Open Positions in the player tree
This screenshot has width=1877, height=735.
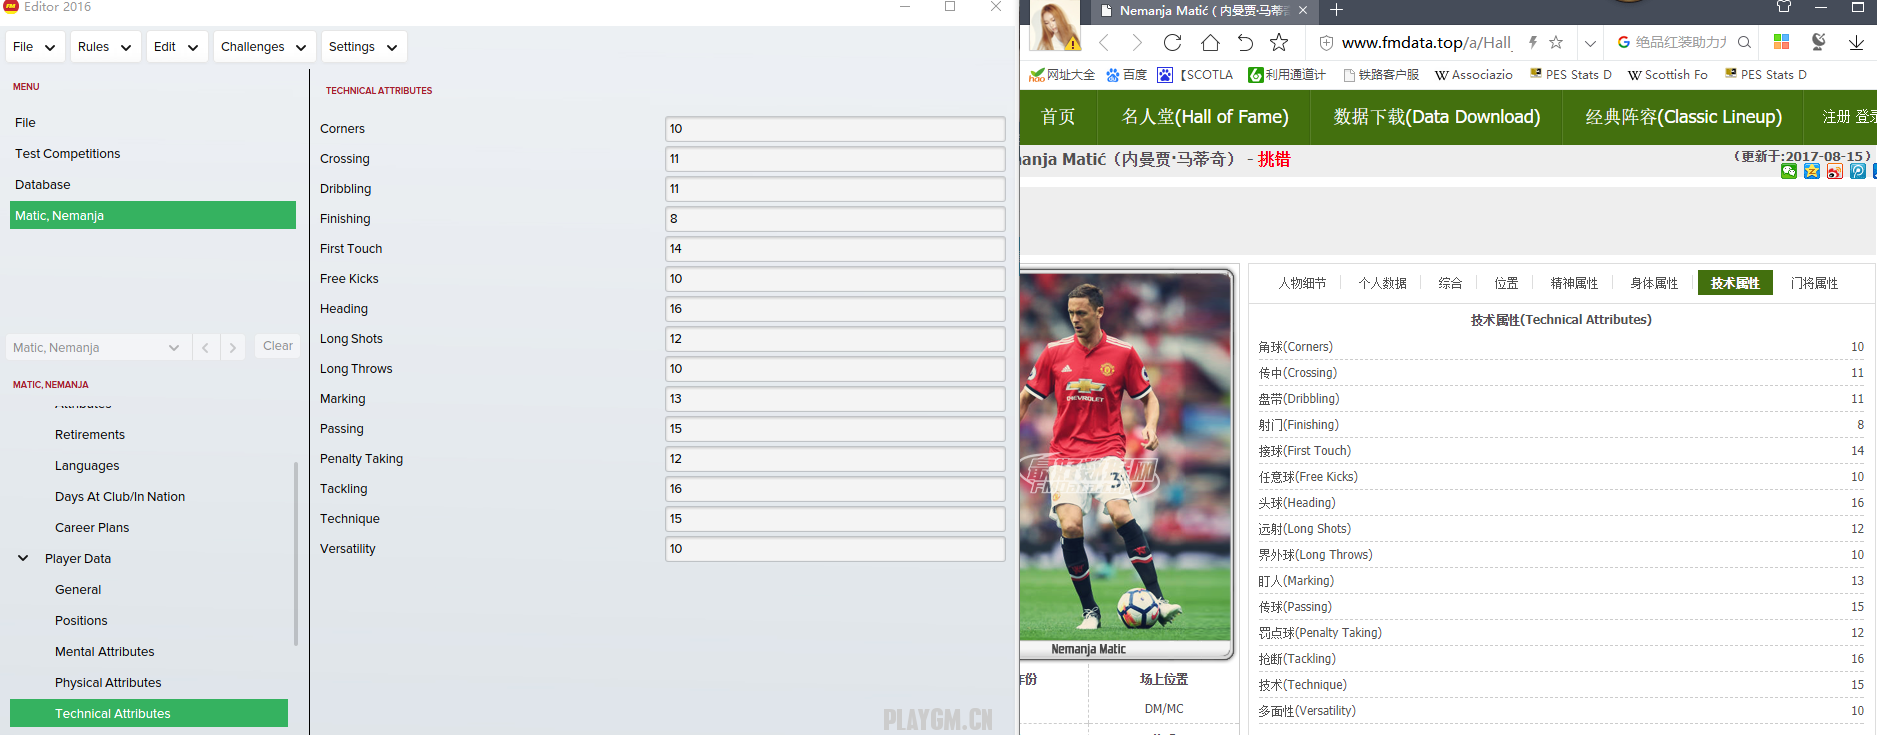[81, 621]
